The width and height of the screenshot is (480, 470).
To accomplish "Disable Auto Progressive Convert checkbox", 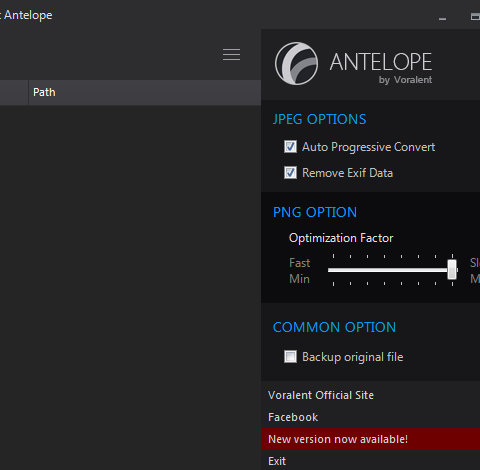I will [290, 147].
